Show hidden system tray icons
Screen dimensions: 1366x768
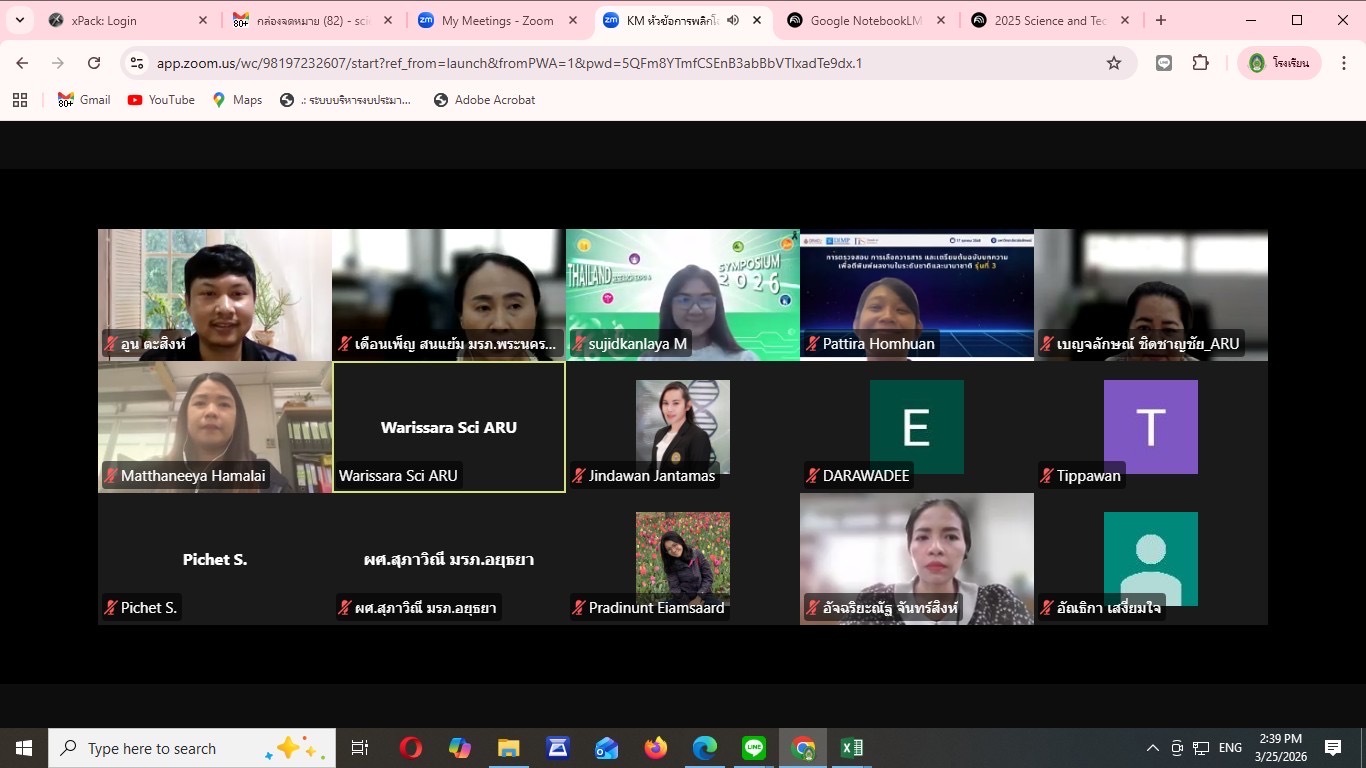(x=1152, y=748)
